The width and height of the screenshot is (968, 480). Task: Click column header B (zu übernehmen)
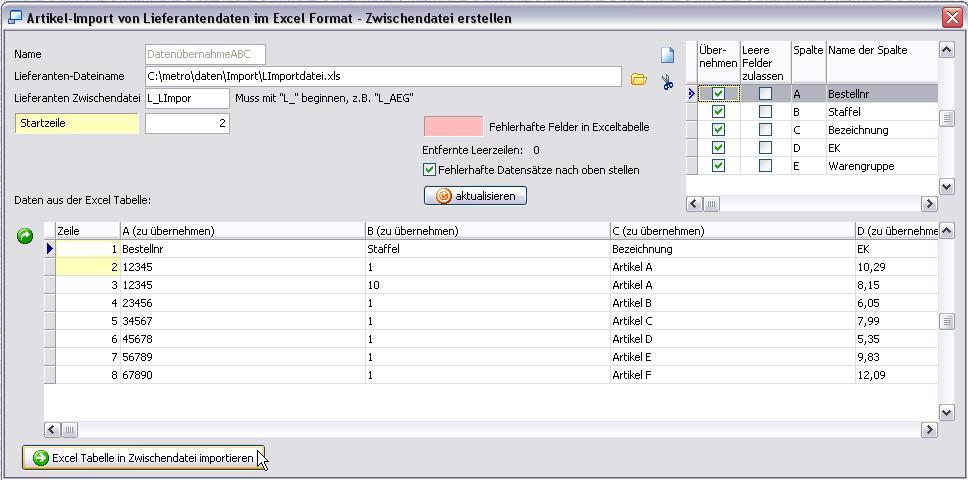[412, 231]
